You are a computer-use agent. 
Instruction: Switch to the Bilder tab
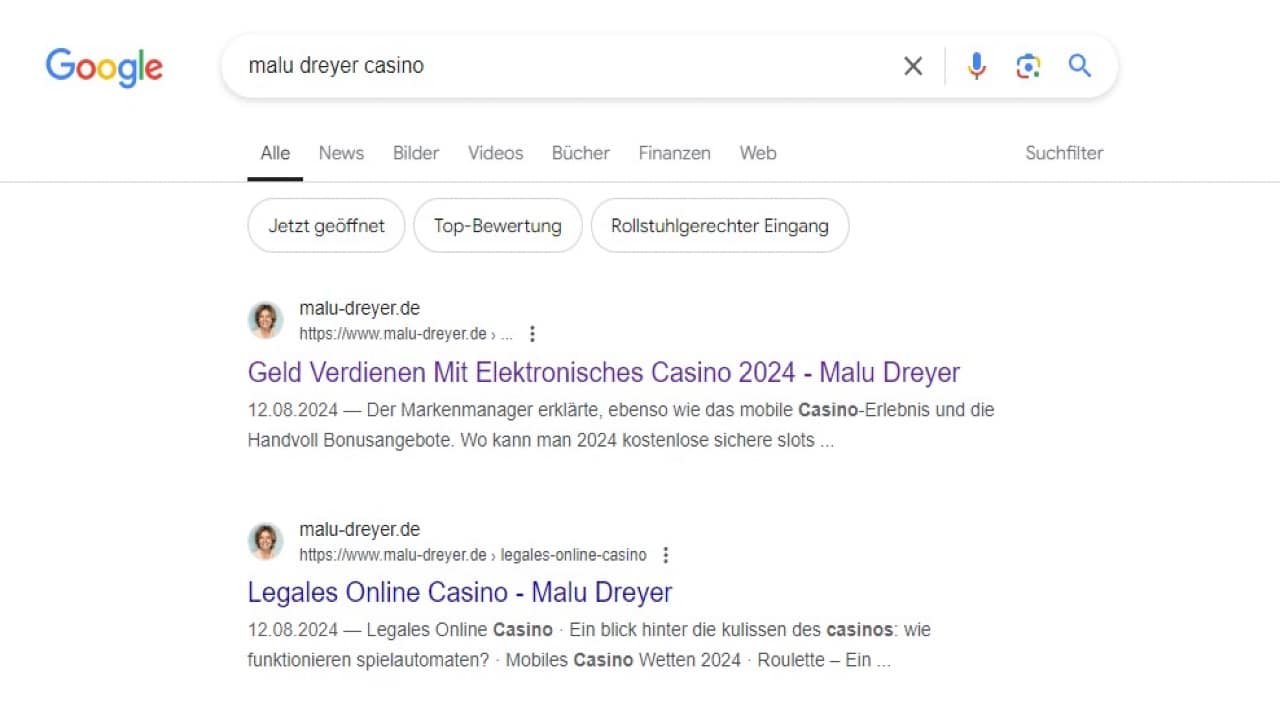tap(416, 153)
